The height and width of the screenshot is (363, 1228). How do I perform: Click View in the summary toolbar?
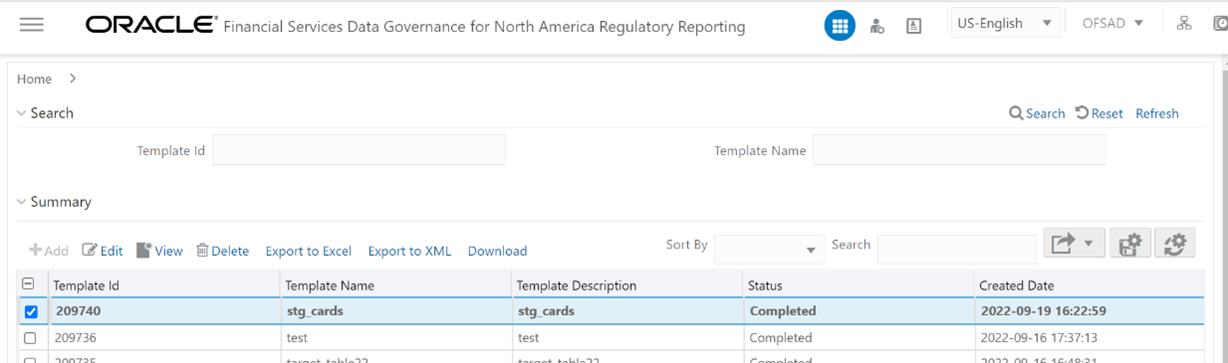[x=159, y=251]
